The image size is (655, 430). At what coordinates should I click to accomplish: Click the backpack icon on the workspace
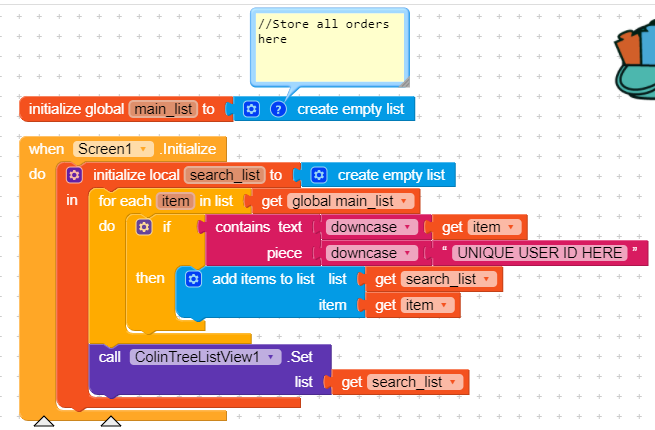click(635, 62)
